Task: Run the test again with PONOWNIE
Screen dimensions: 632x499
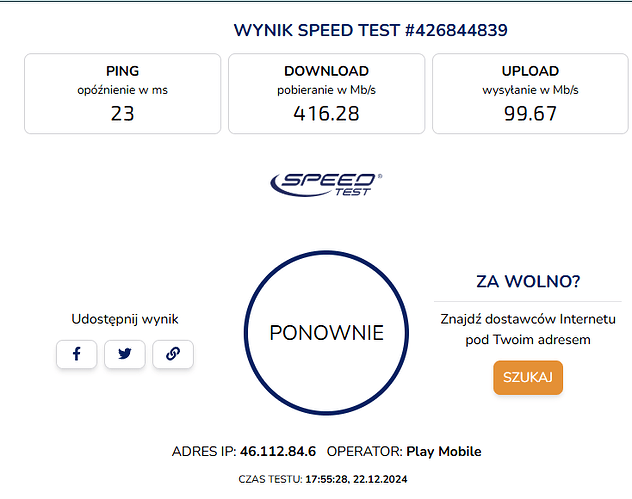Action: click(327, 333)
